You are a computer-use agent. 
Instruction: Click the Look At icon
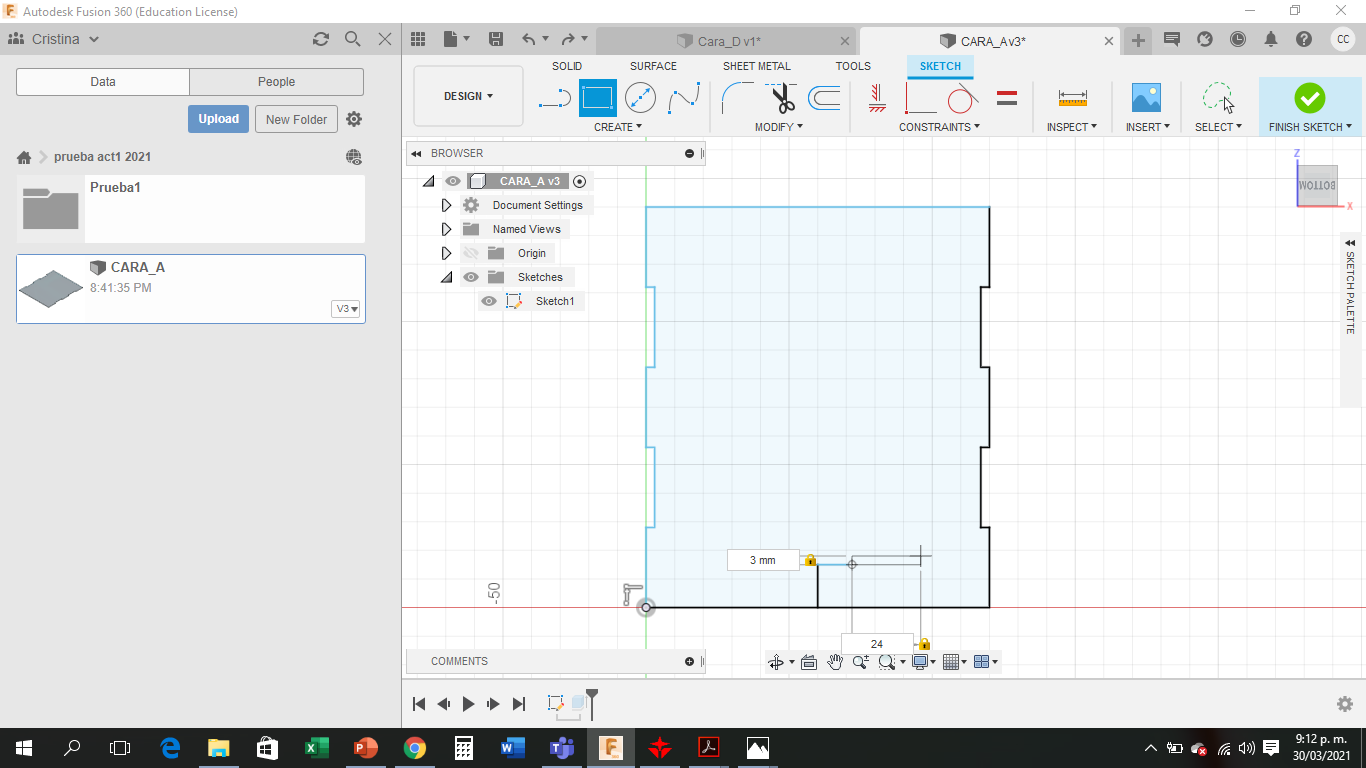coord(809,662)
